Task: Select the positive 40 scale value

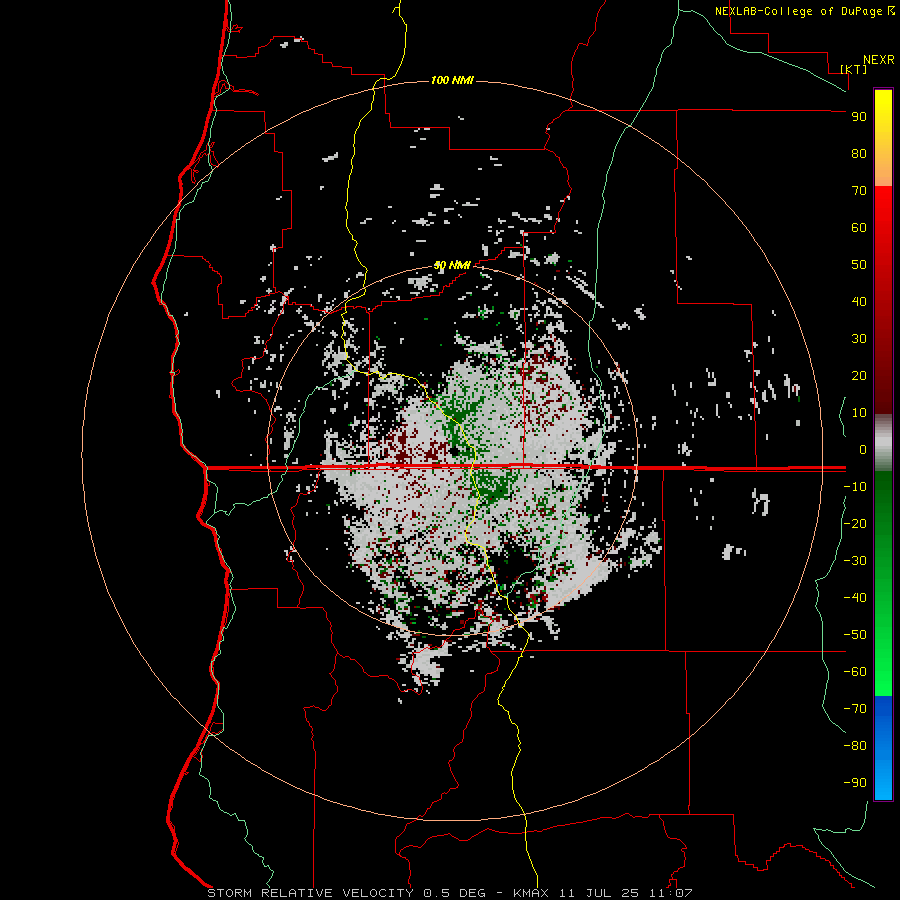Action: coord(859,301)
